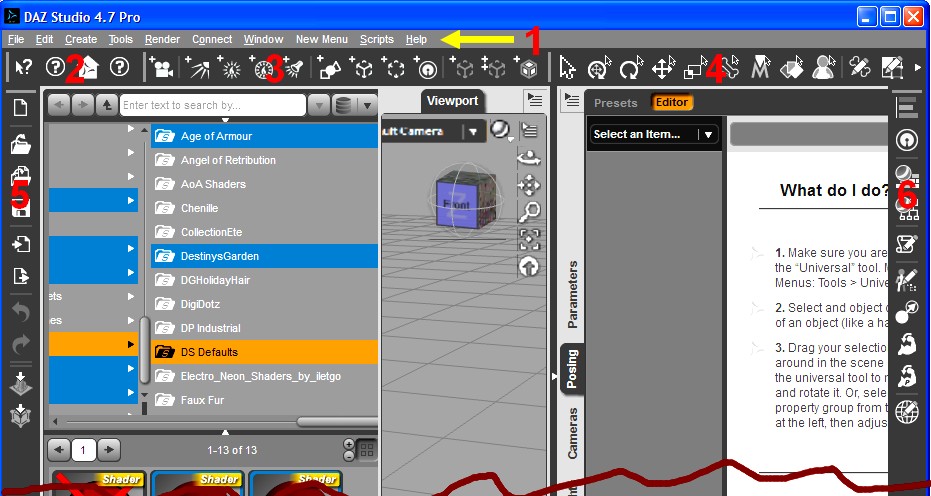Activate the What's This help pointer
This screenshot has height=496, width=931.
tap(23, 68)
